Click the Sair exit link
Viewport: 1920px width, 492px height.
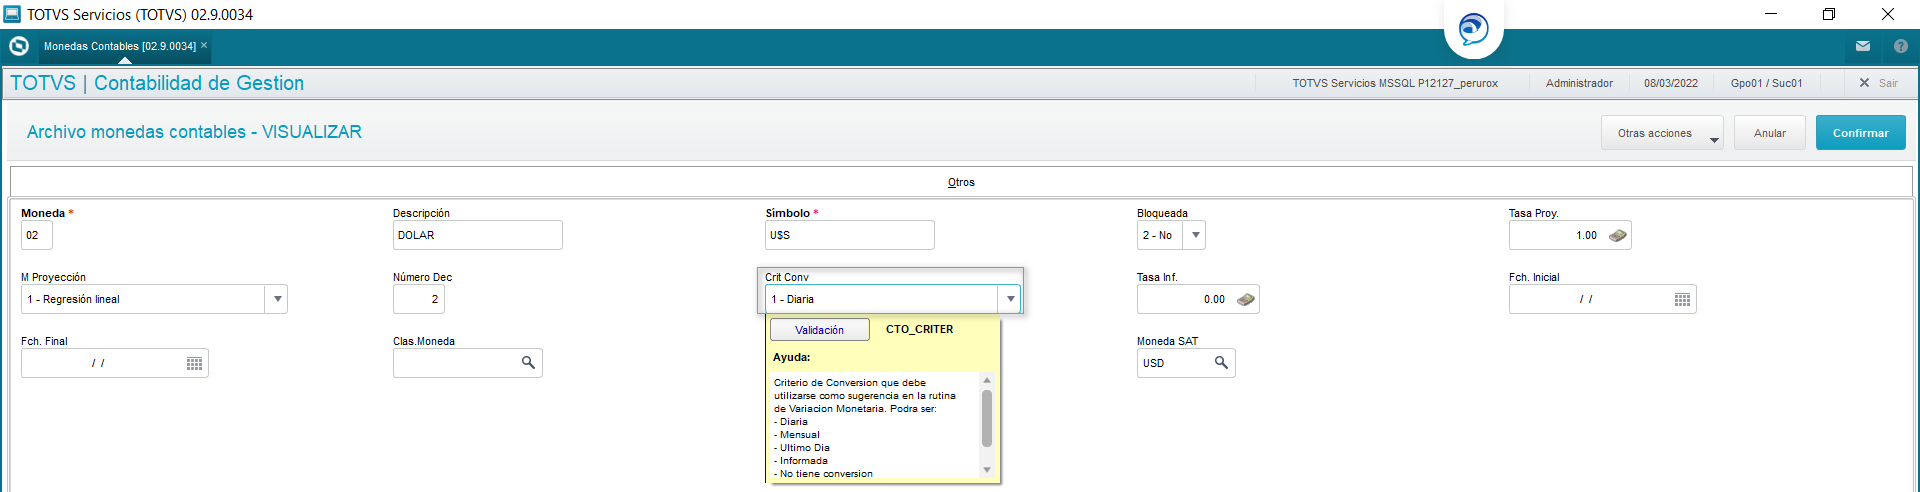[x=1888, y=83]
